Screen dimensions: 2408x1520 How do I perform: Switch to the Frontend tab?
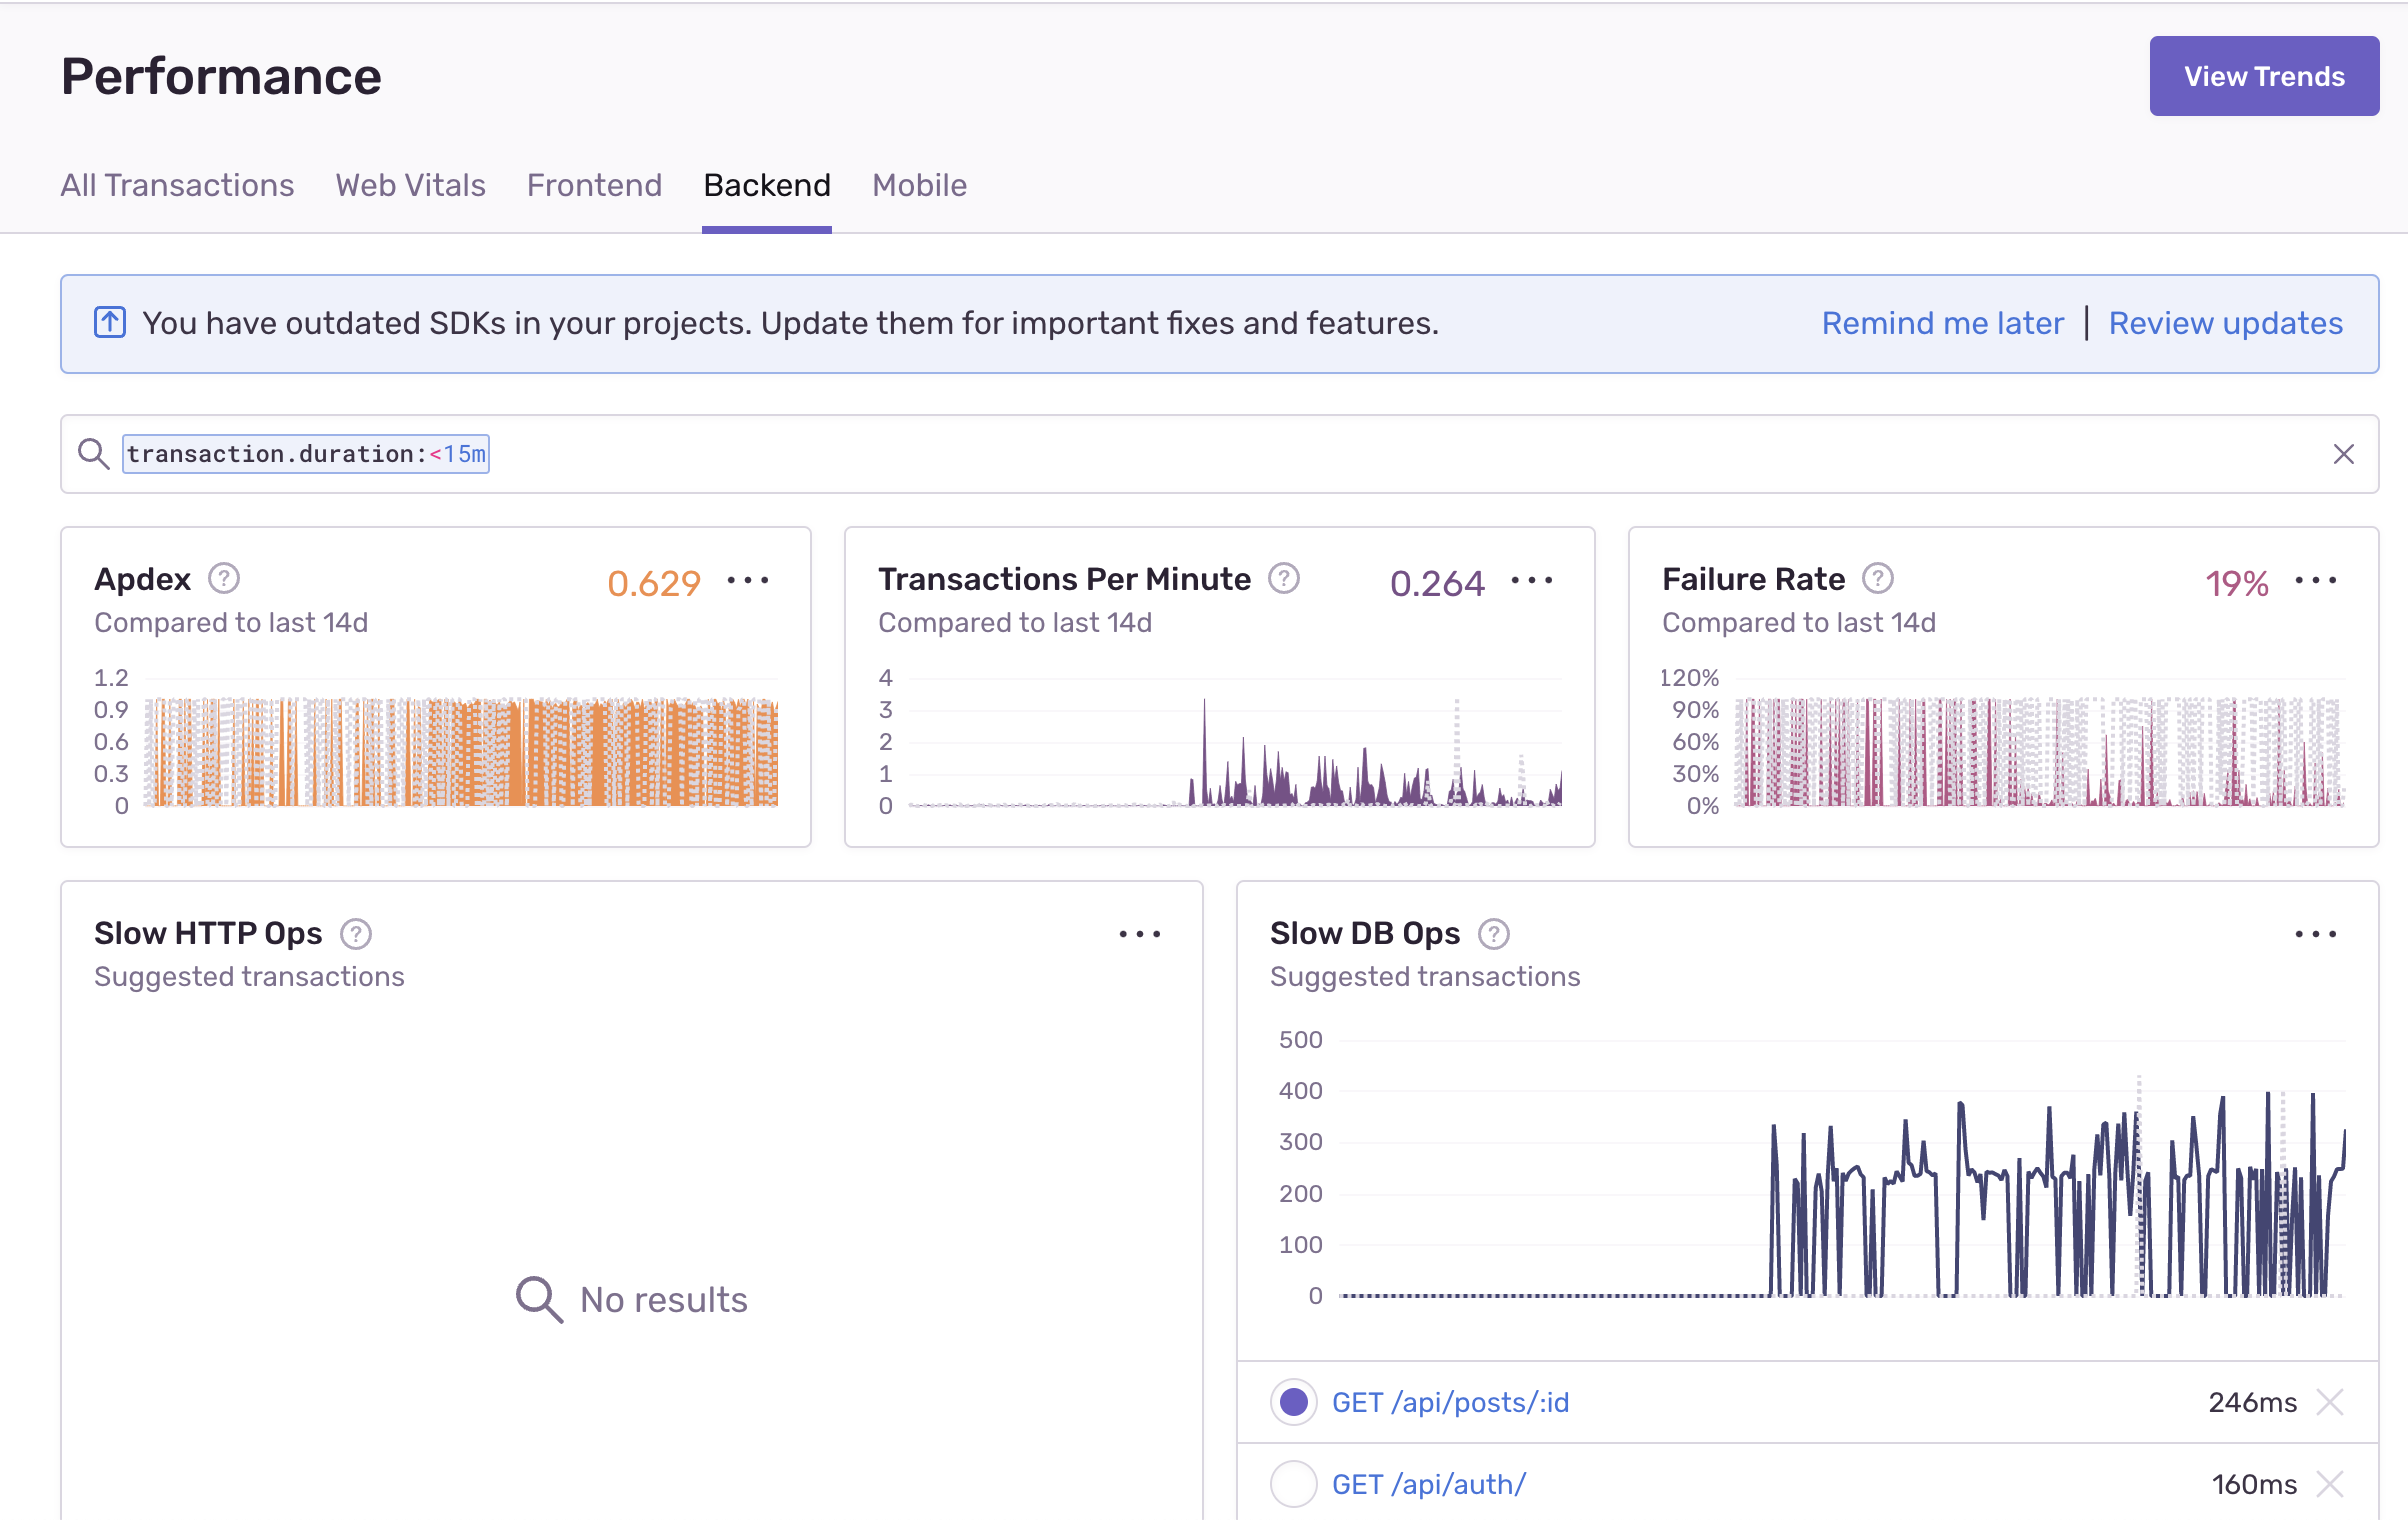click(594, 185)
